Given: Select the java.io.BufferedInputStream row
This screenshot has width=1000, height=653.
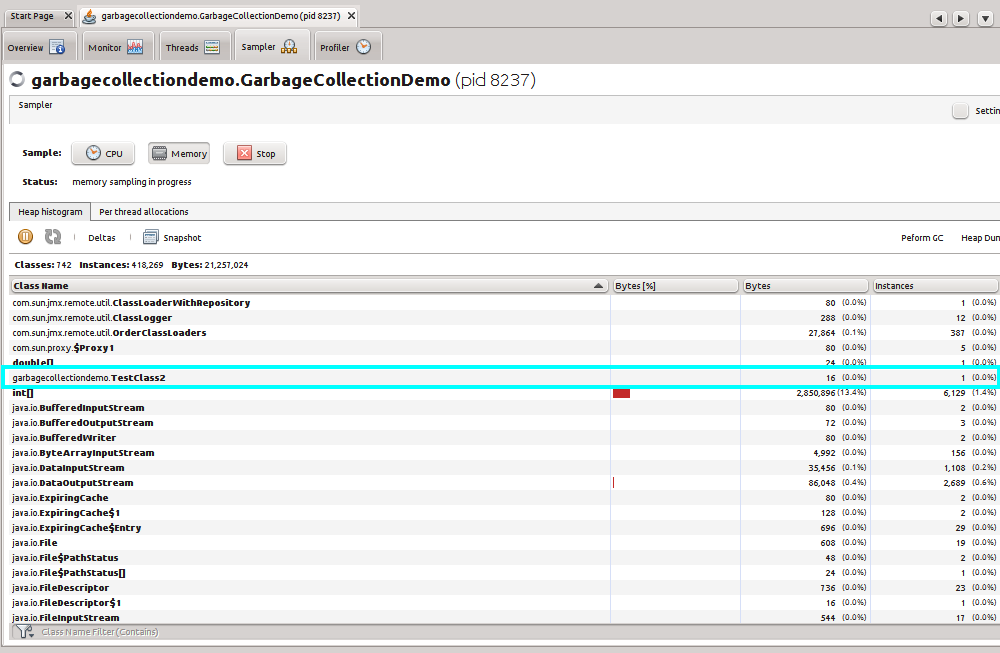Looking at the screenshot, I should coord(504,407).
